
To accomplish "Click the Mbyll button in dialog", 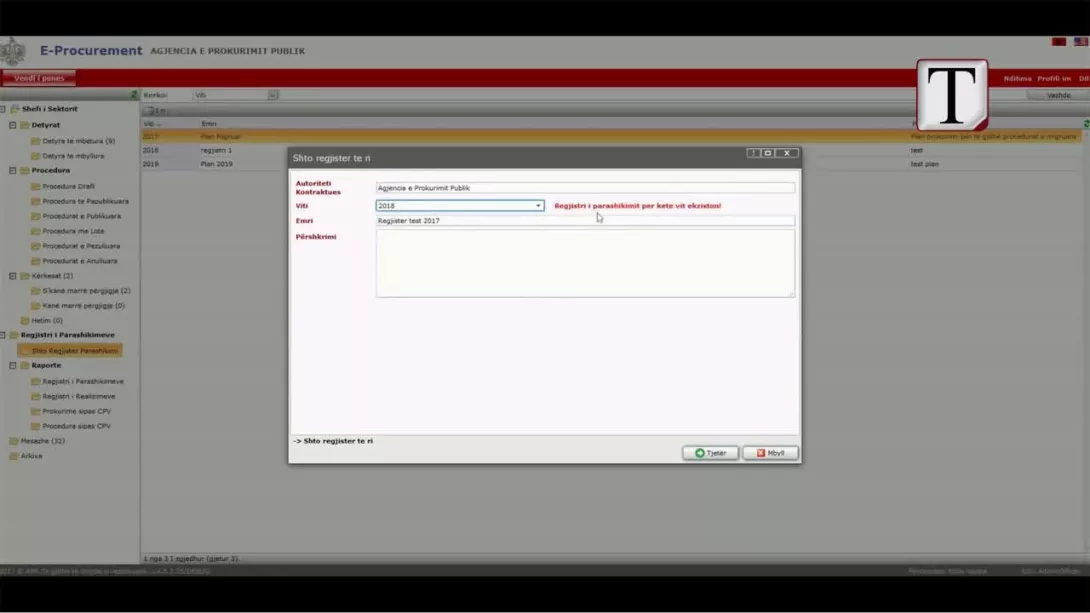I will [x=770, y=453].
